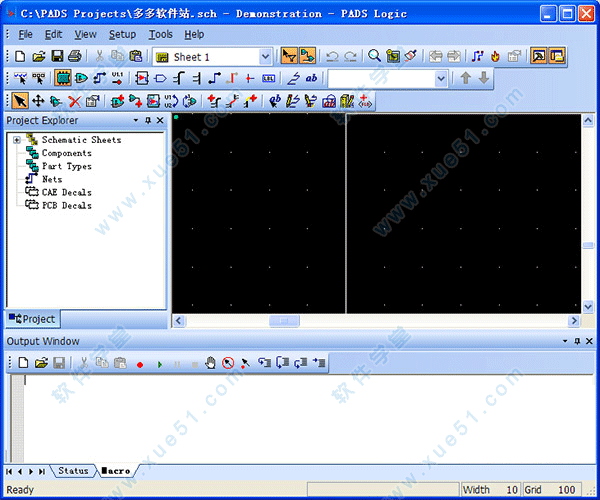Click the New macro page icon in Output Window
The width and height of the screenshot is (600, 500).
(23, 363)
